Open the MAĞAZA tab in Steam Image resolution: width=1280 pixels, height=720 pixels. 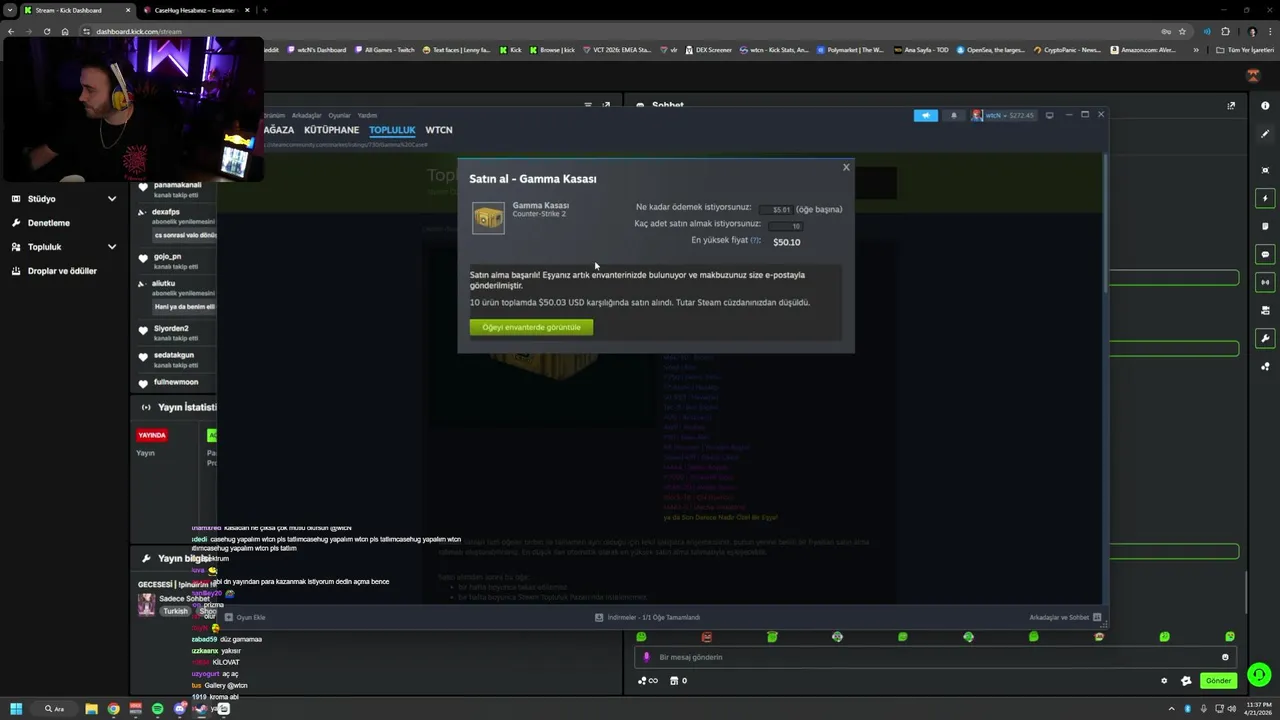pyautogui.click(x=279, y=130)
